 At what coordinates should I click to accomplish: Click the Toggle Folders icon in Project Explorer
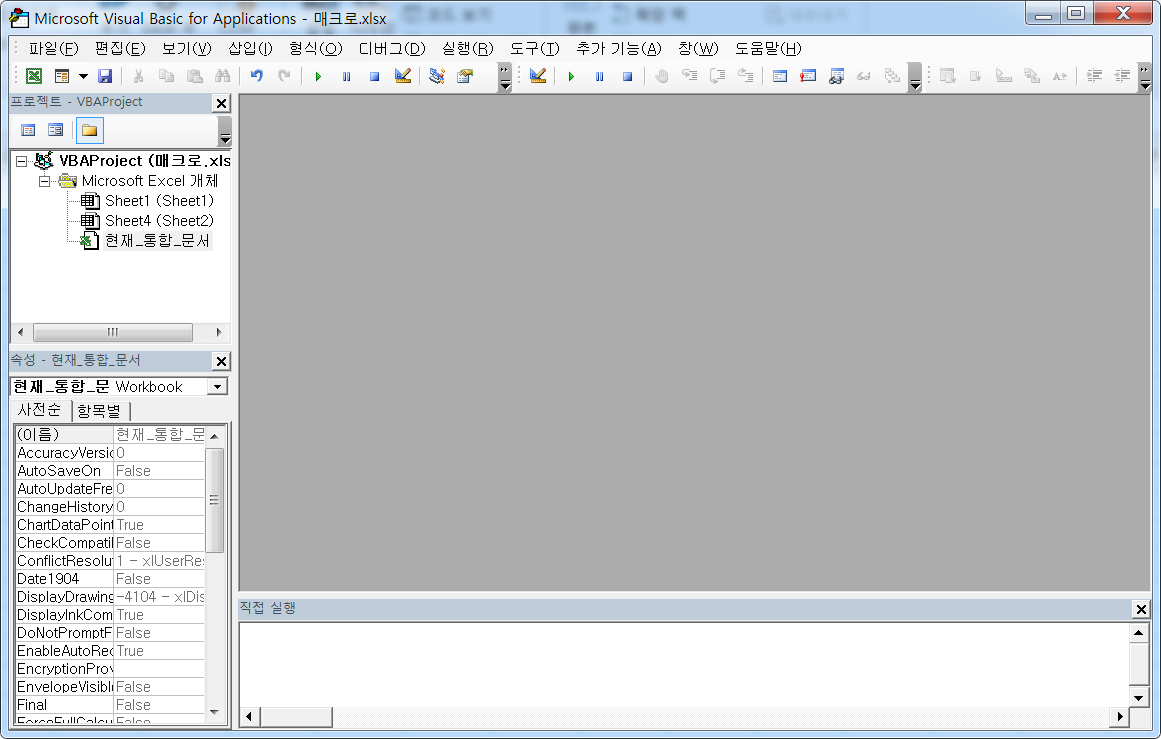click(x=89, y=129)
